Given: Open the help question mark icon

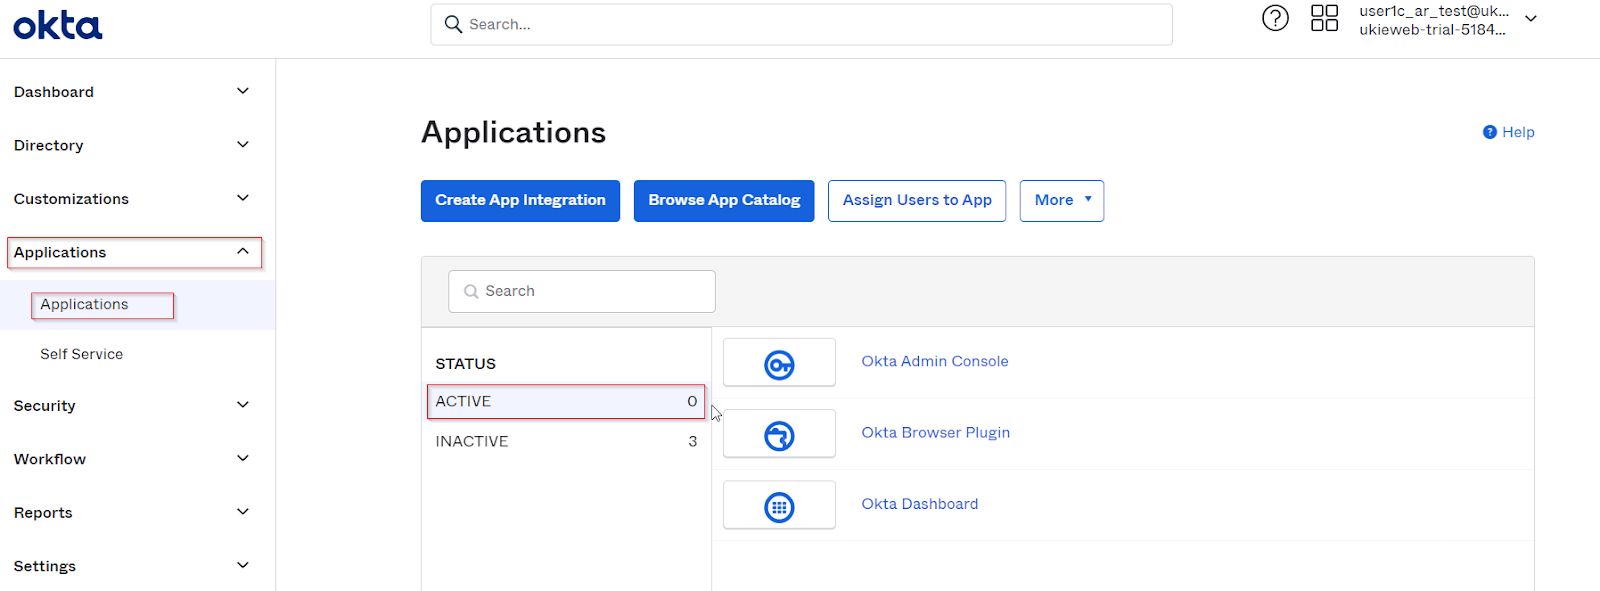Looking at the screenshot, I should (1275, 18).
